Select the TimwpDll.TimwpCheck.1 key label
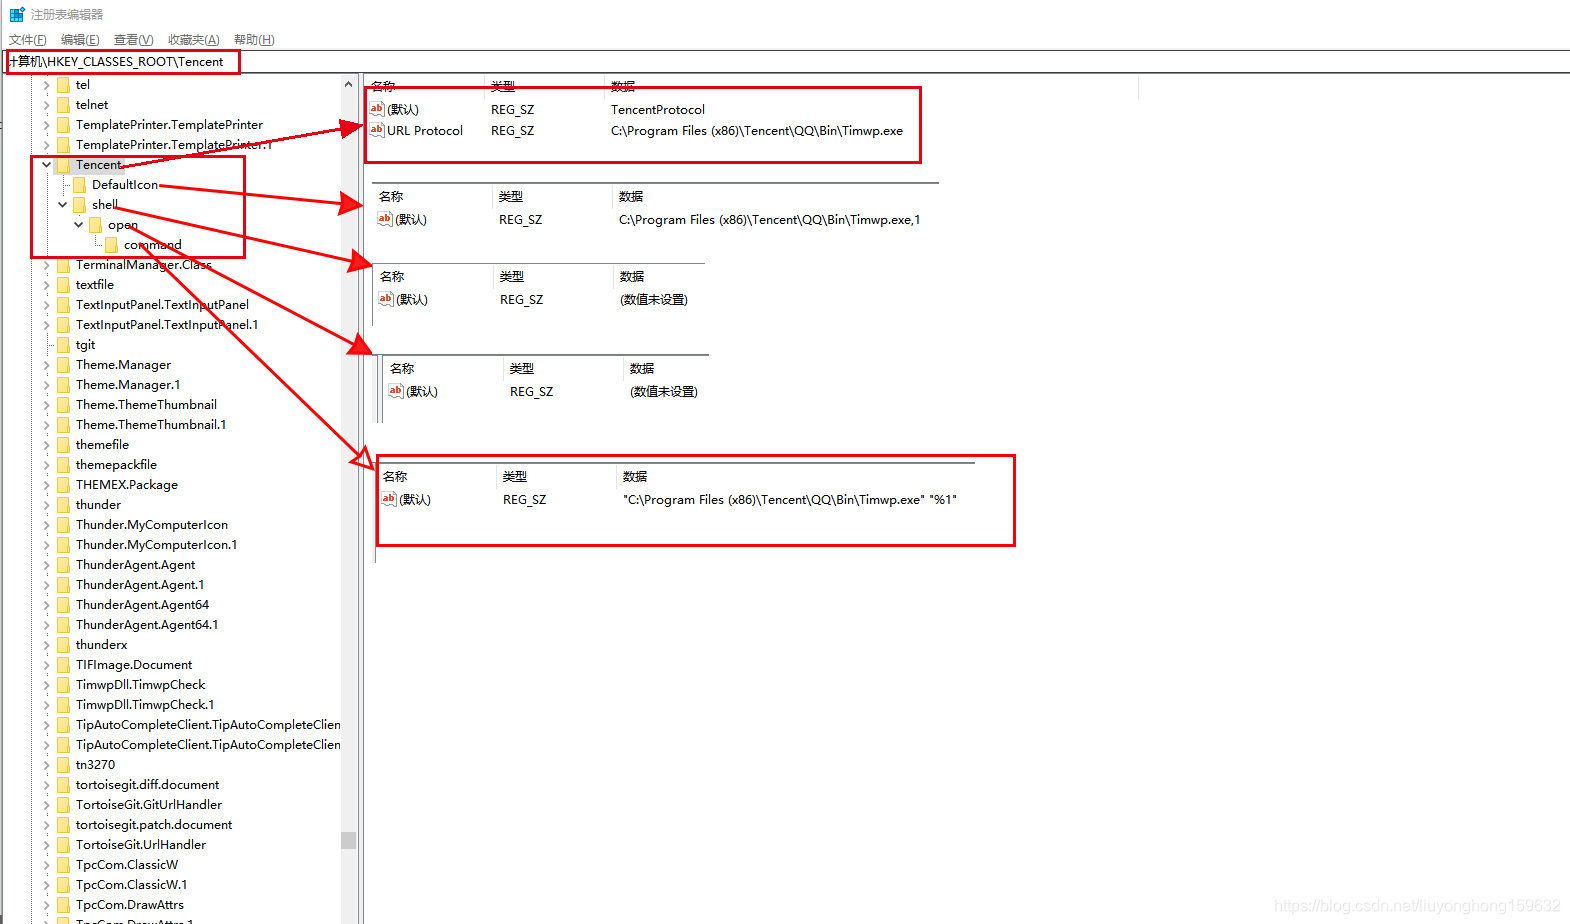The height and width of the screenshot is (924, 1570). 145,705
